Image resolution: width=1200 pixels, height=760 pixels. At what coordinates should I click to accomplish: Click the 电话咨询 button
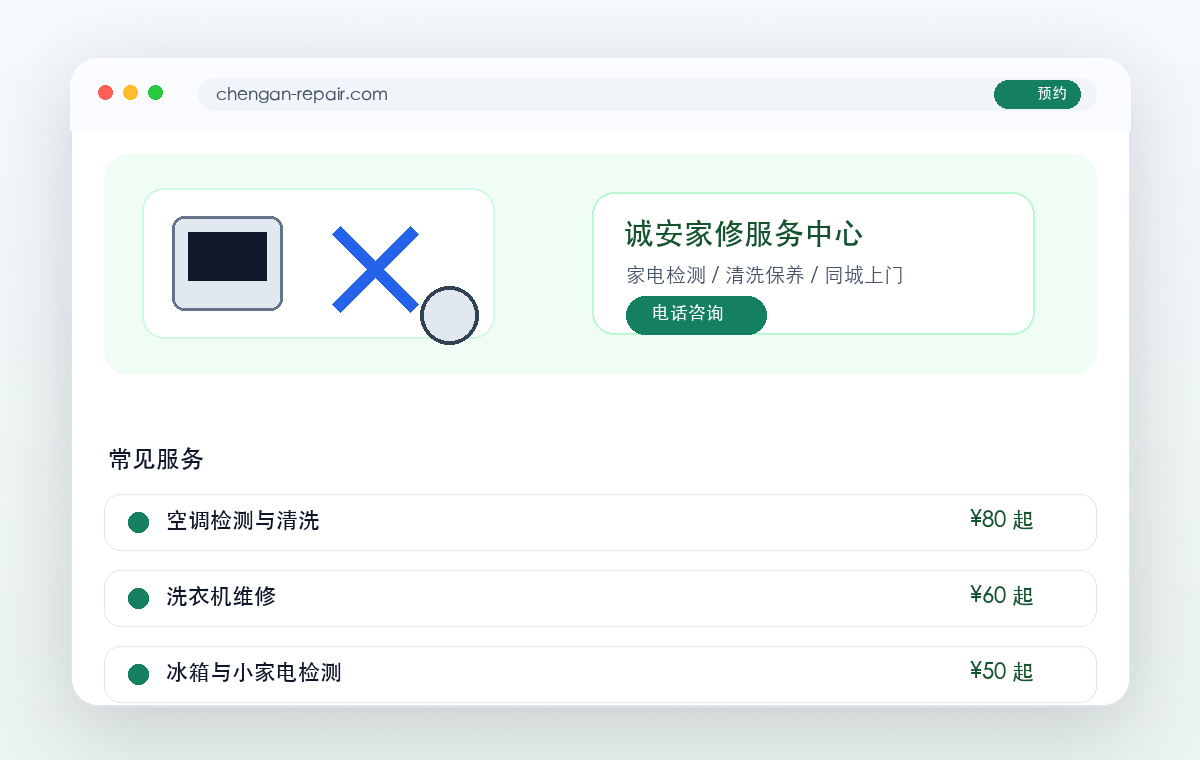click(x=696, y=315)
